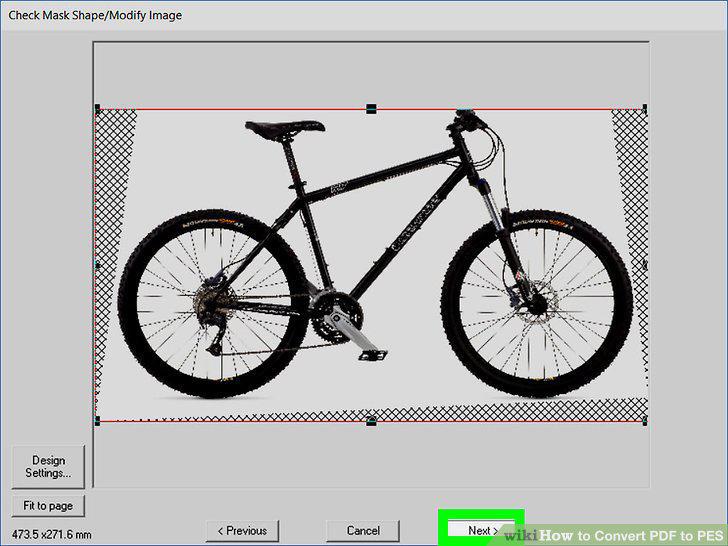Select the right-middle mask edge handle
The width and height of the screenshot is (728, 546).
pos(645,265)
